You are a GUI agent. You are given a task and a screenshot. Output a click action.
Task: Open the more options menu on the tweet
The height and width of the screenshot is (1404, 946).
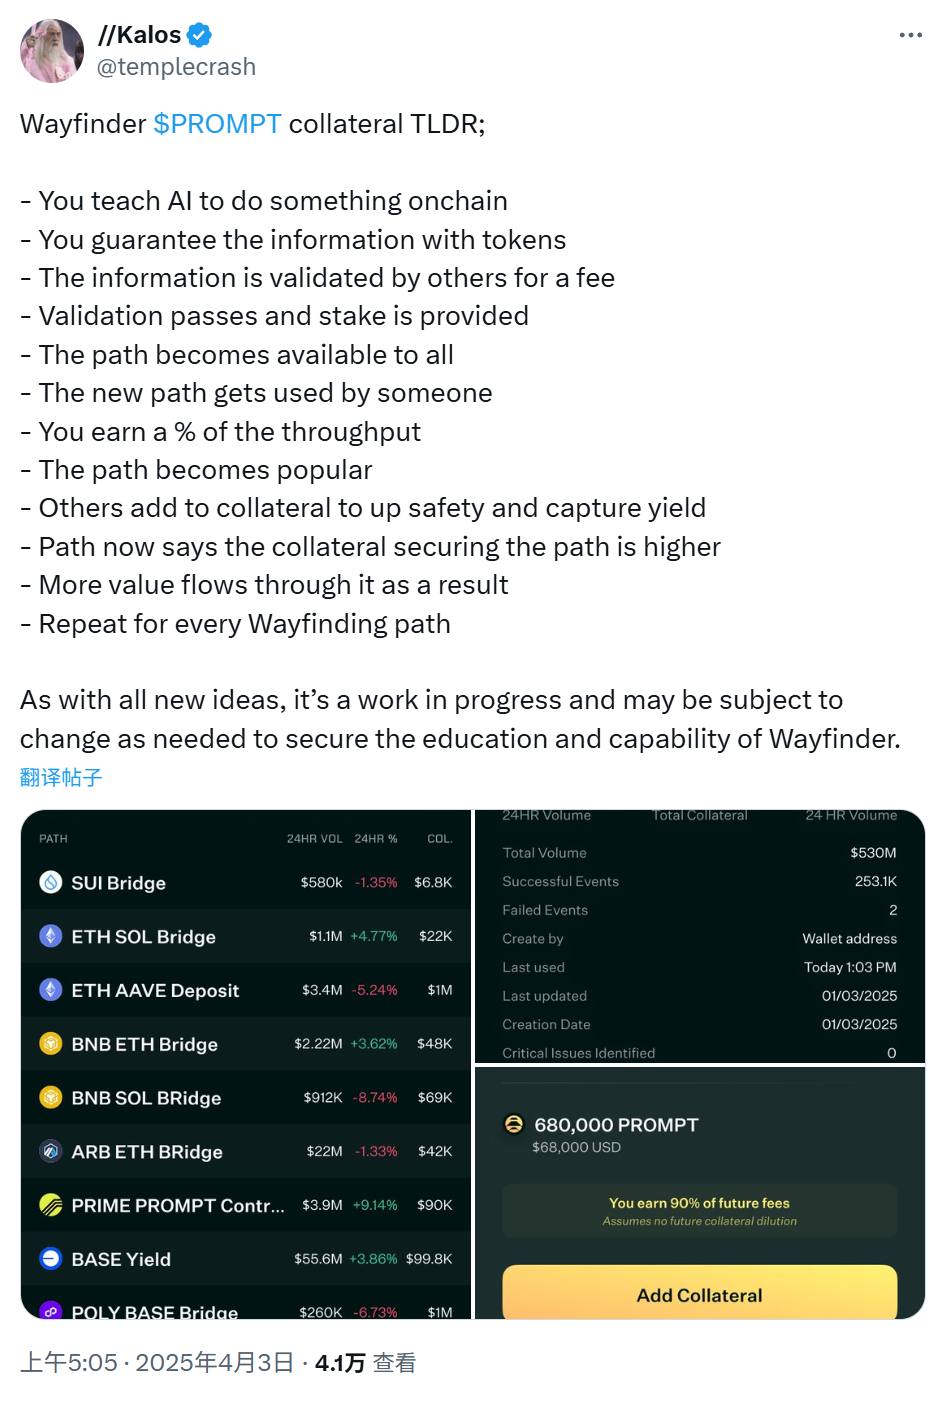click(x=911, y=34)
